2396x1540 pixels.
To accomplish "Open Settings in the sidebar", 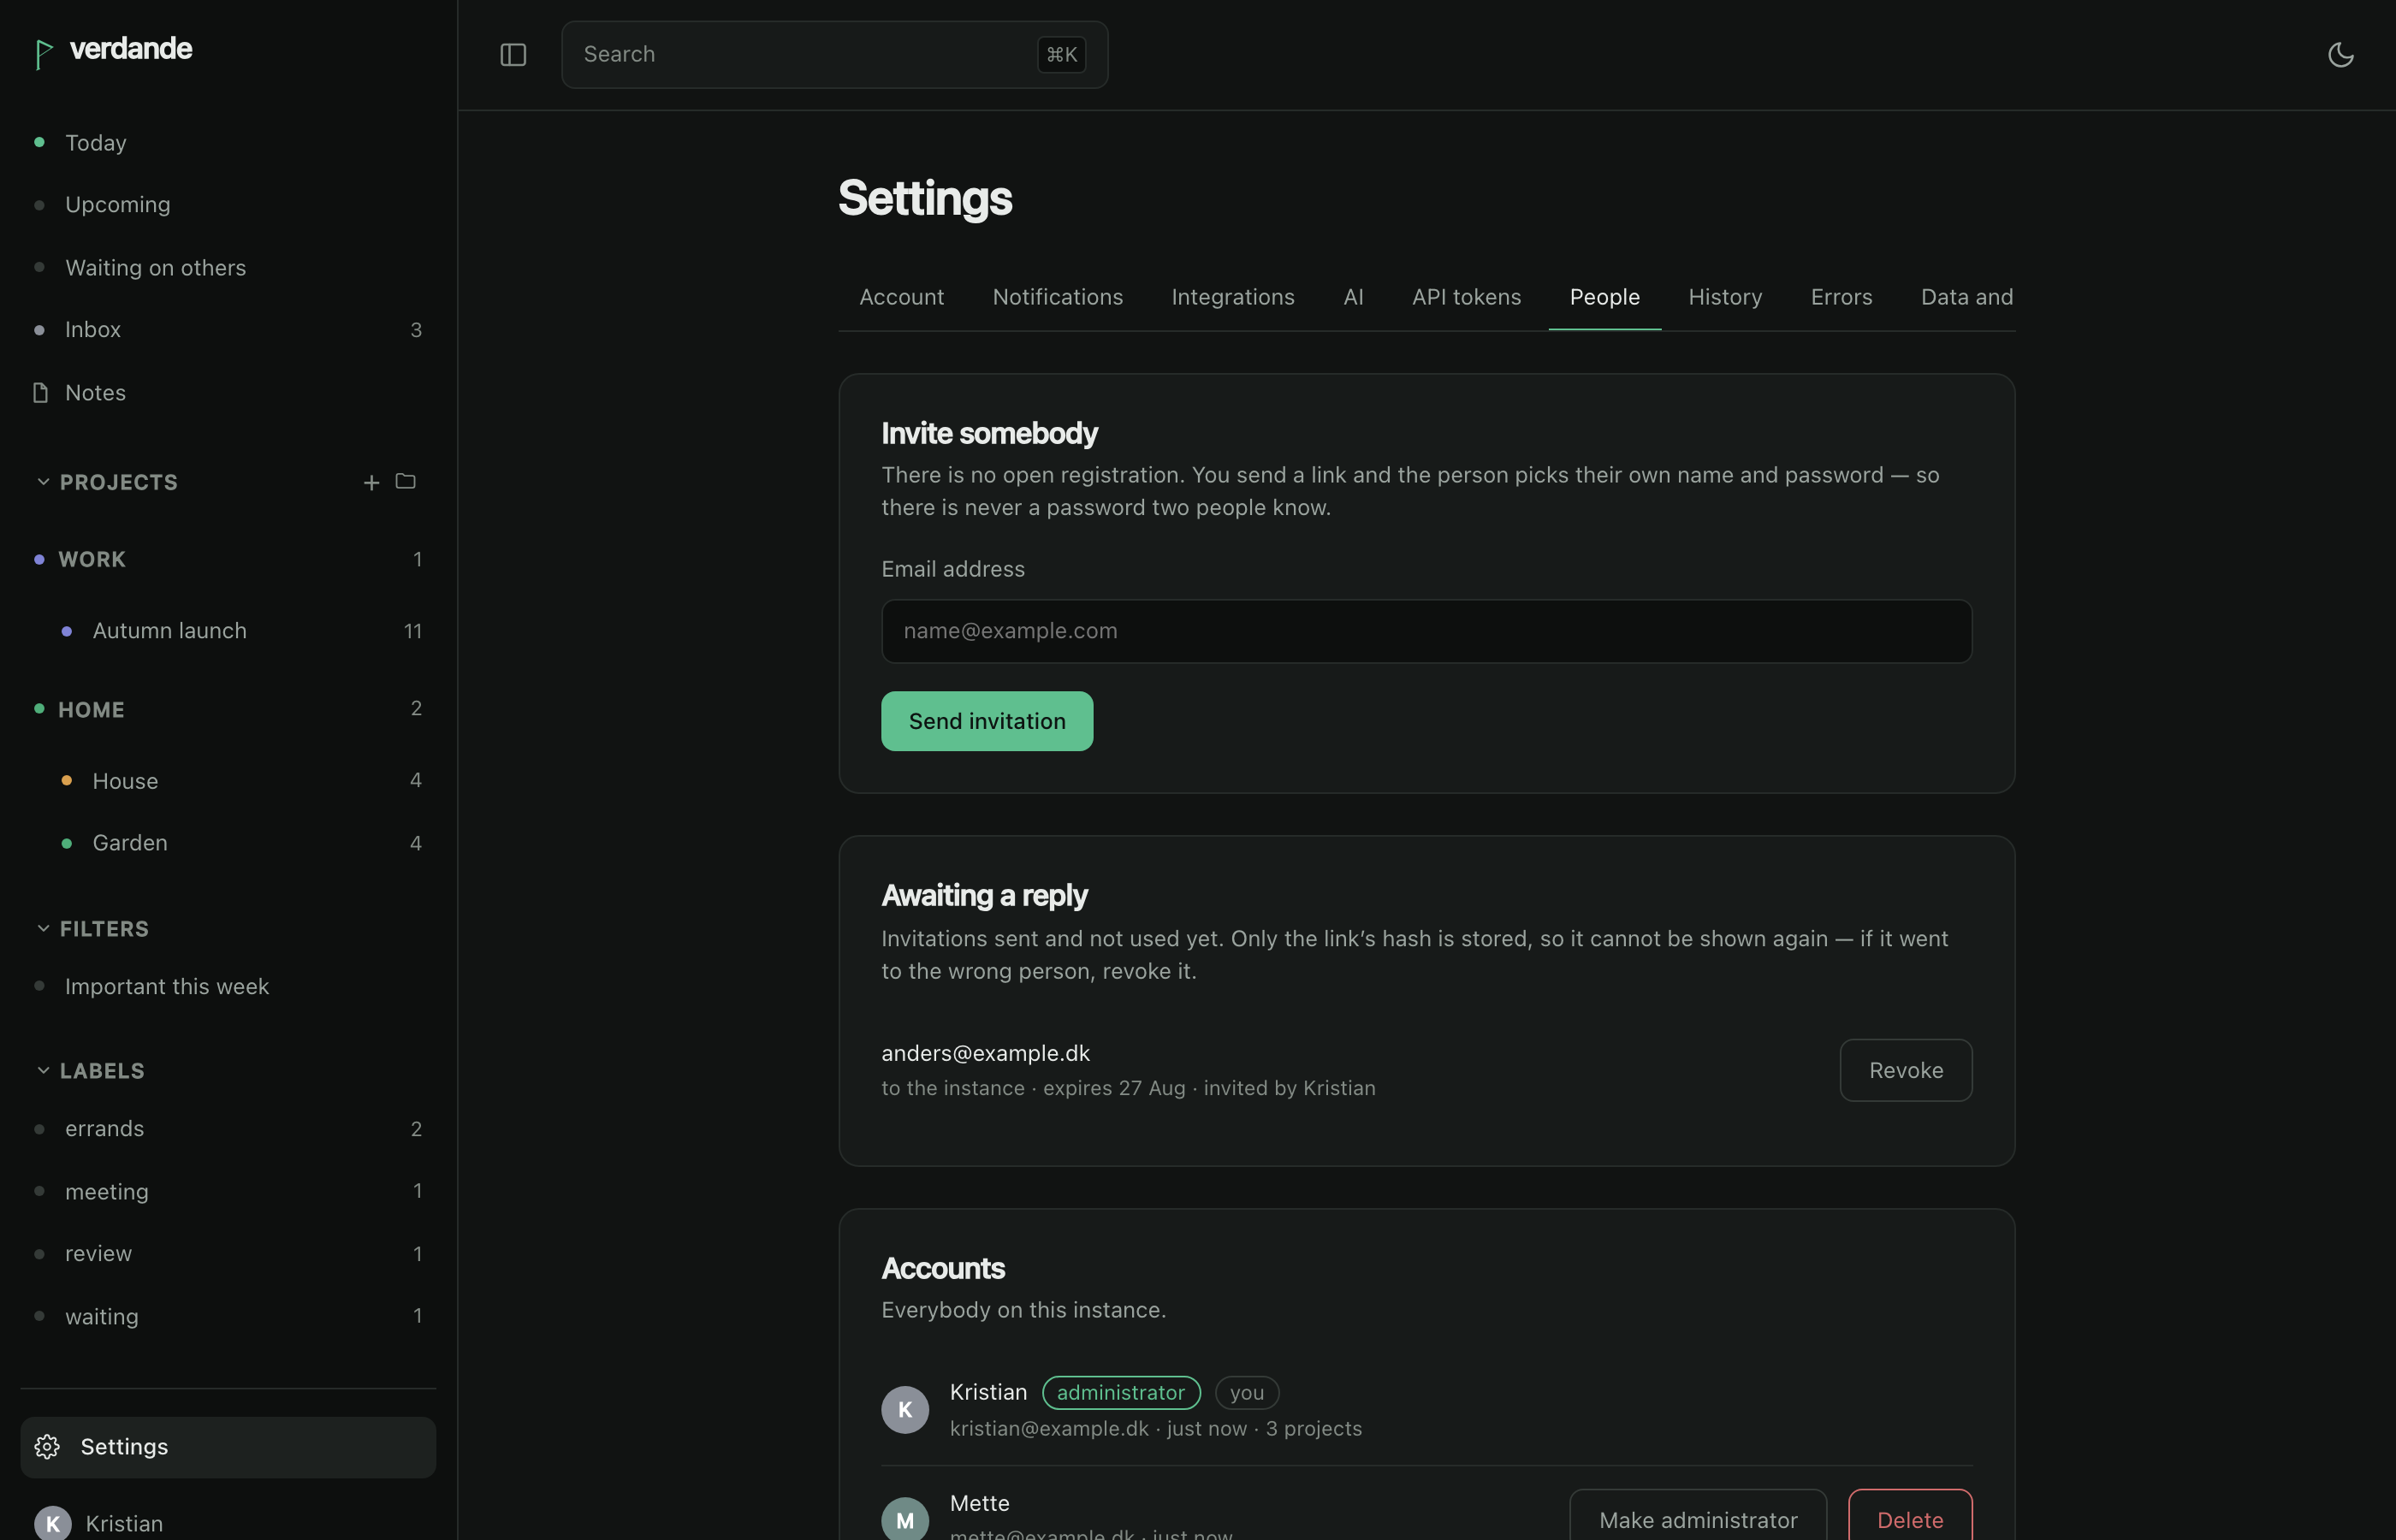I will pos(228,1447).
